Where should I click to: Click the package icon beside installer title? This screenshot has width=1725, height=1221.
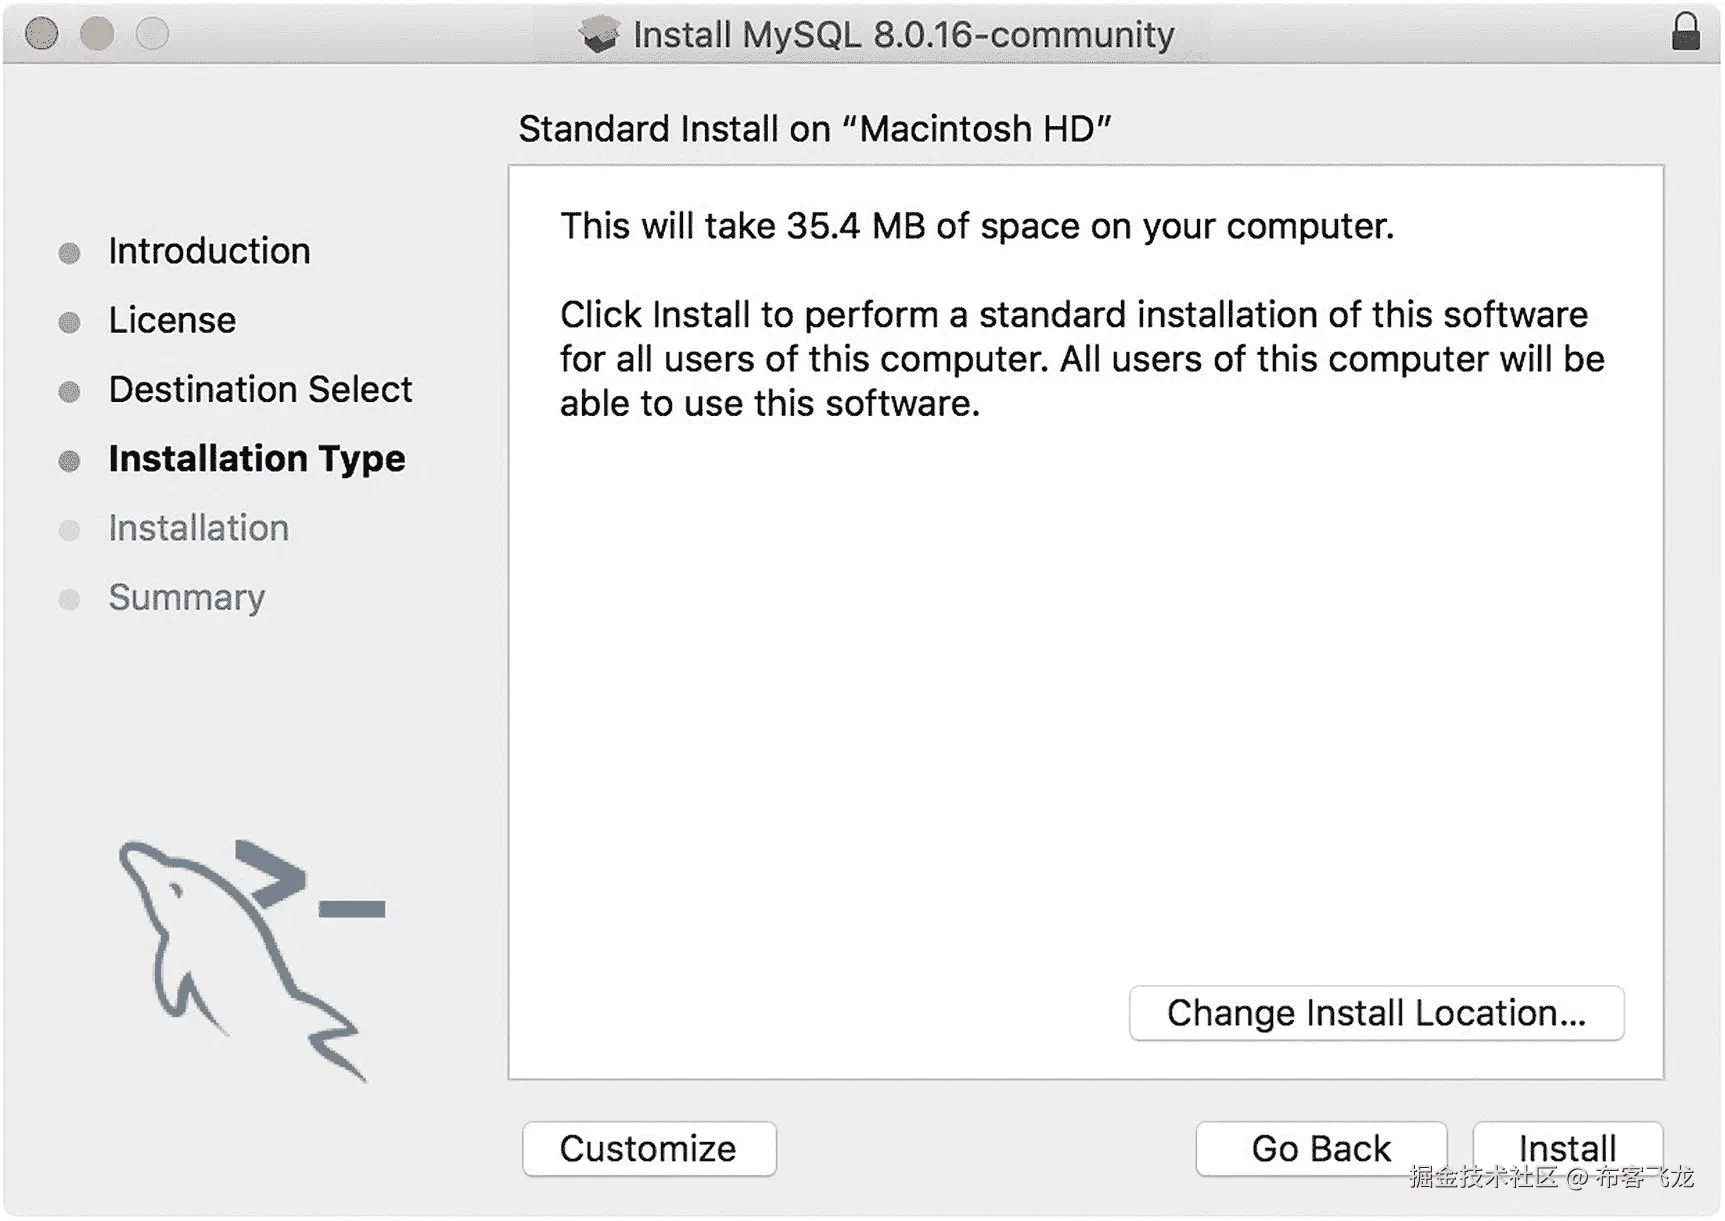click(x=599, y=34)
